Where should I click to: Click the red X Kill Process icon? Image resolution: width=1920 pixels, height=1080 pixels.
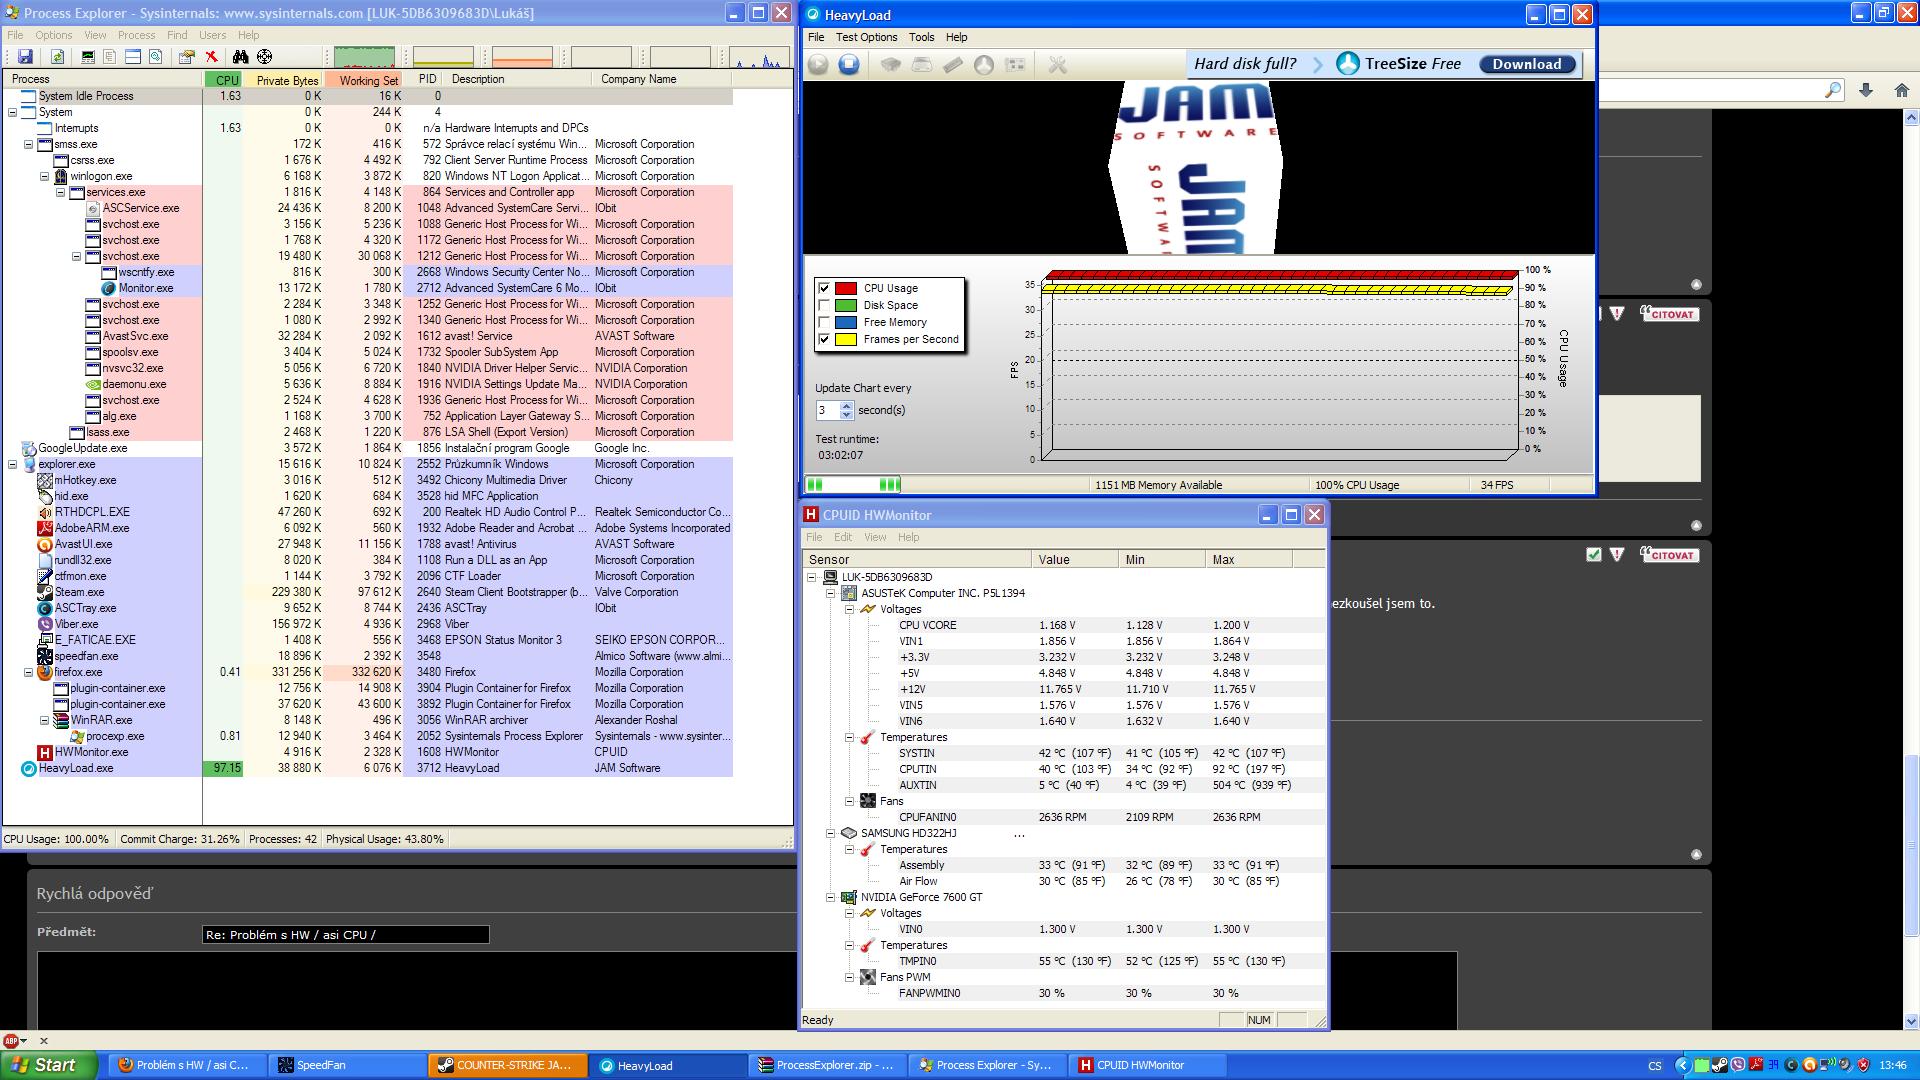[212, 57]
